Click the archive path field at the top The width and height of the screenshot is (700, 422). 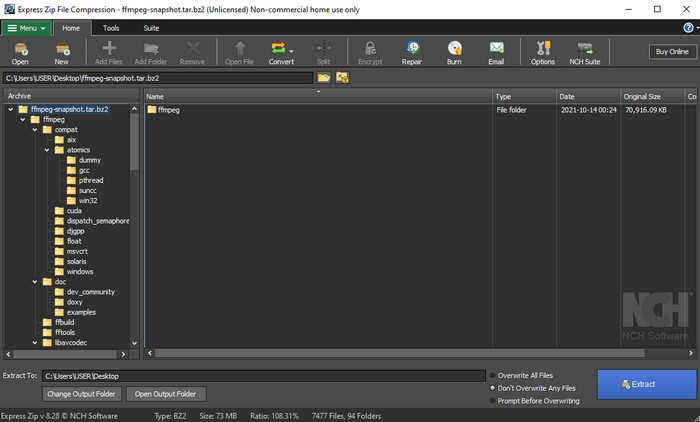tap(158, 78)
